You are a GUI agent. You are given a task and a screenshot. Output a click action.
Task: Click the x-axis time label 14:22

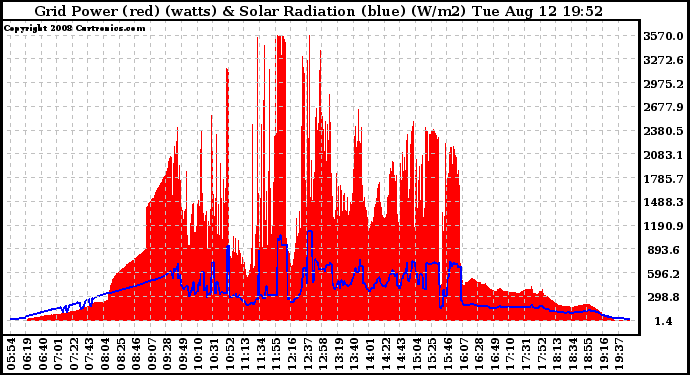(x=386, y=354)
